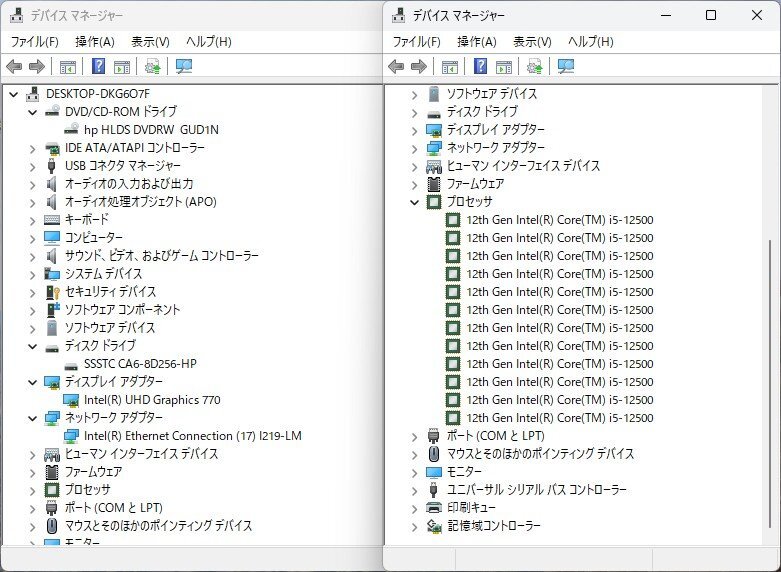Click the back arrow in left window toolbar

14,67
